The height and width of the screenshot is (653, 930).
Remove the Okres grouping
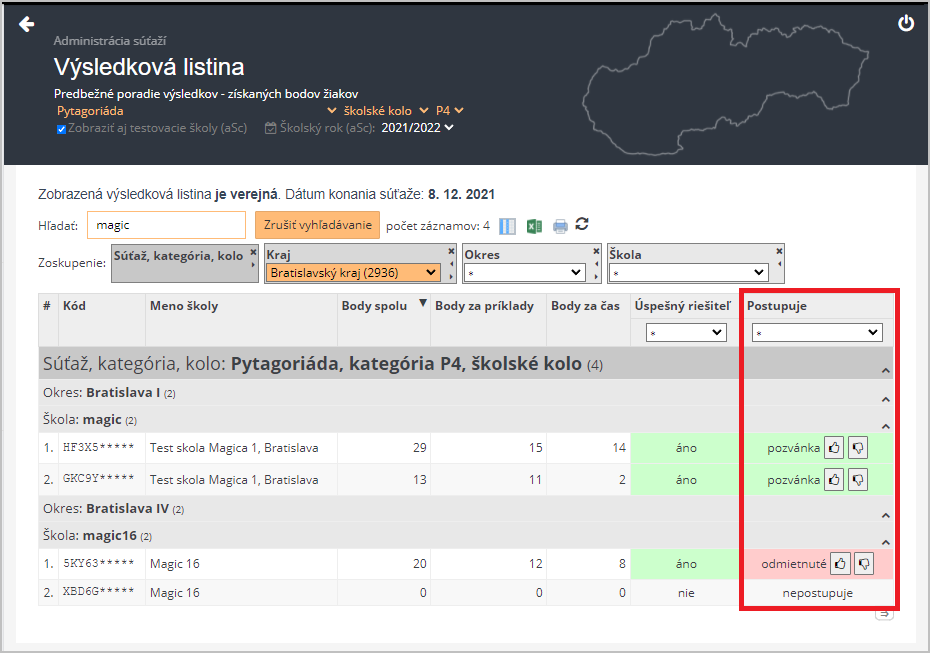pos(596,251)
